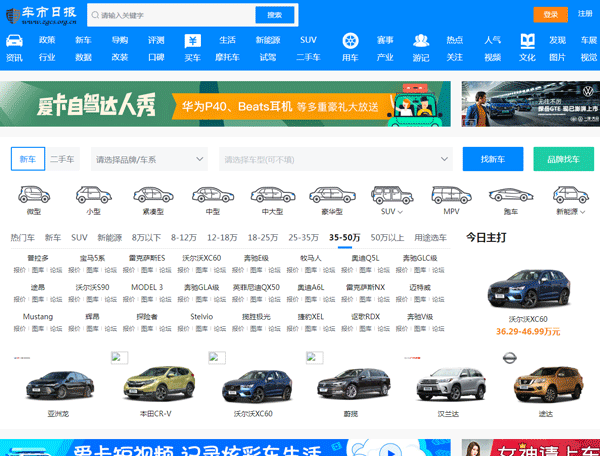This screenshot has height=456, width=600.
Task: Click the 车市日报 site logo
Action: [x=41, y=15]
